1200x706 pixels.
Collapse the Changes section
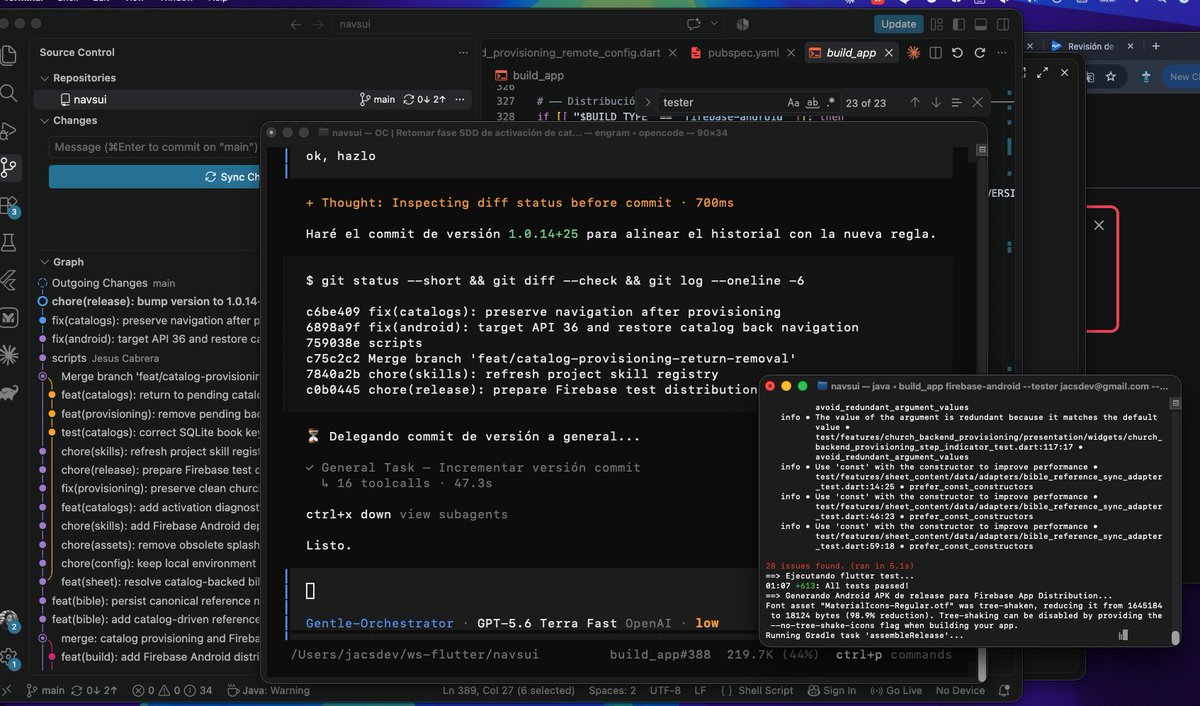tap(44, 120)
